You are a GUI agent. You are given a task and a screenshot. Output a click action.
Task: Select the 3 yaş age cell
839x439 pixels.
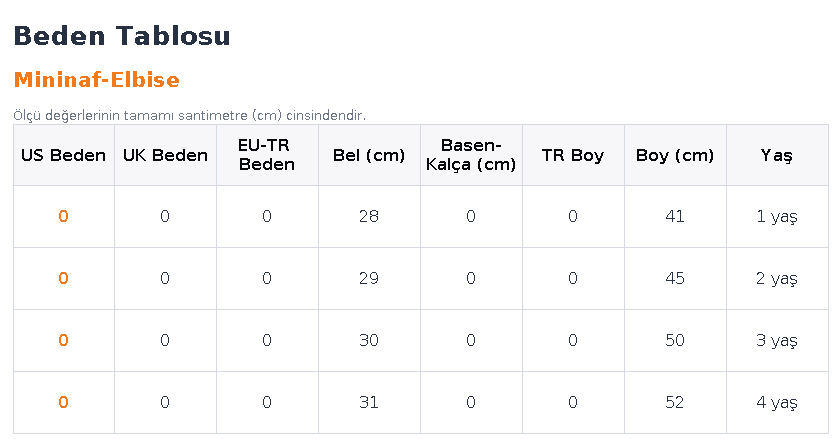click(777, 340)
